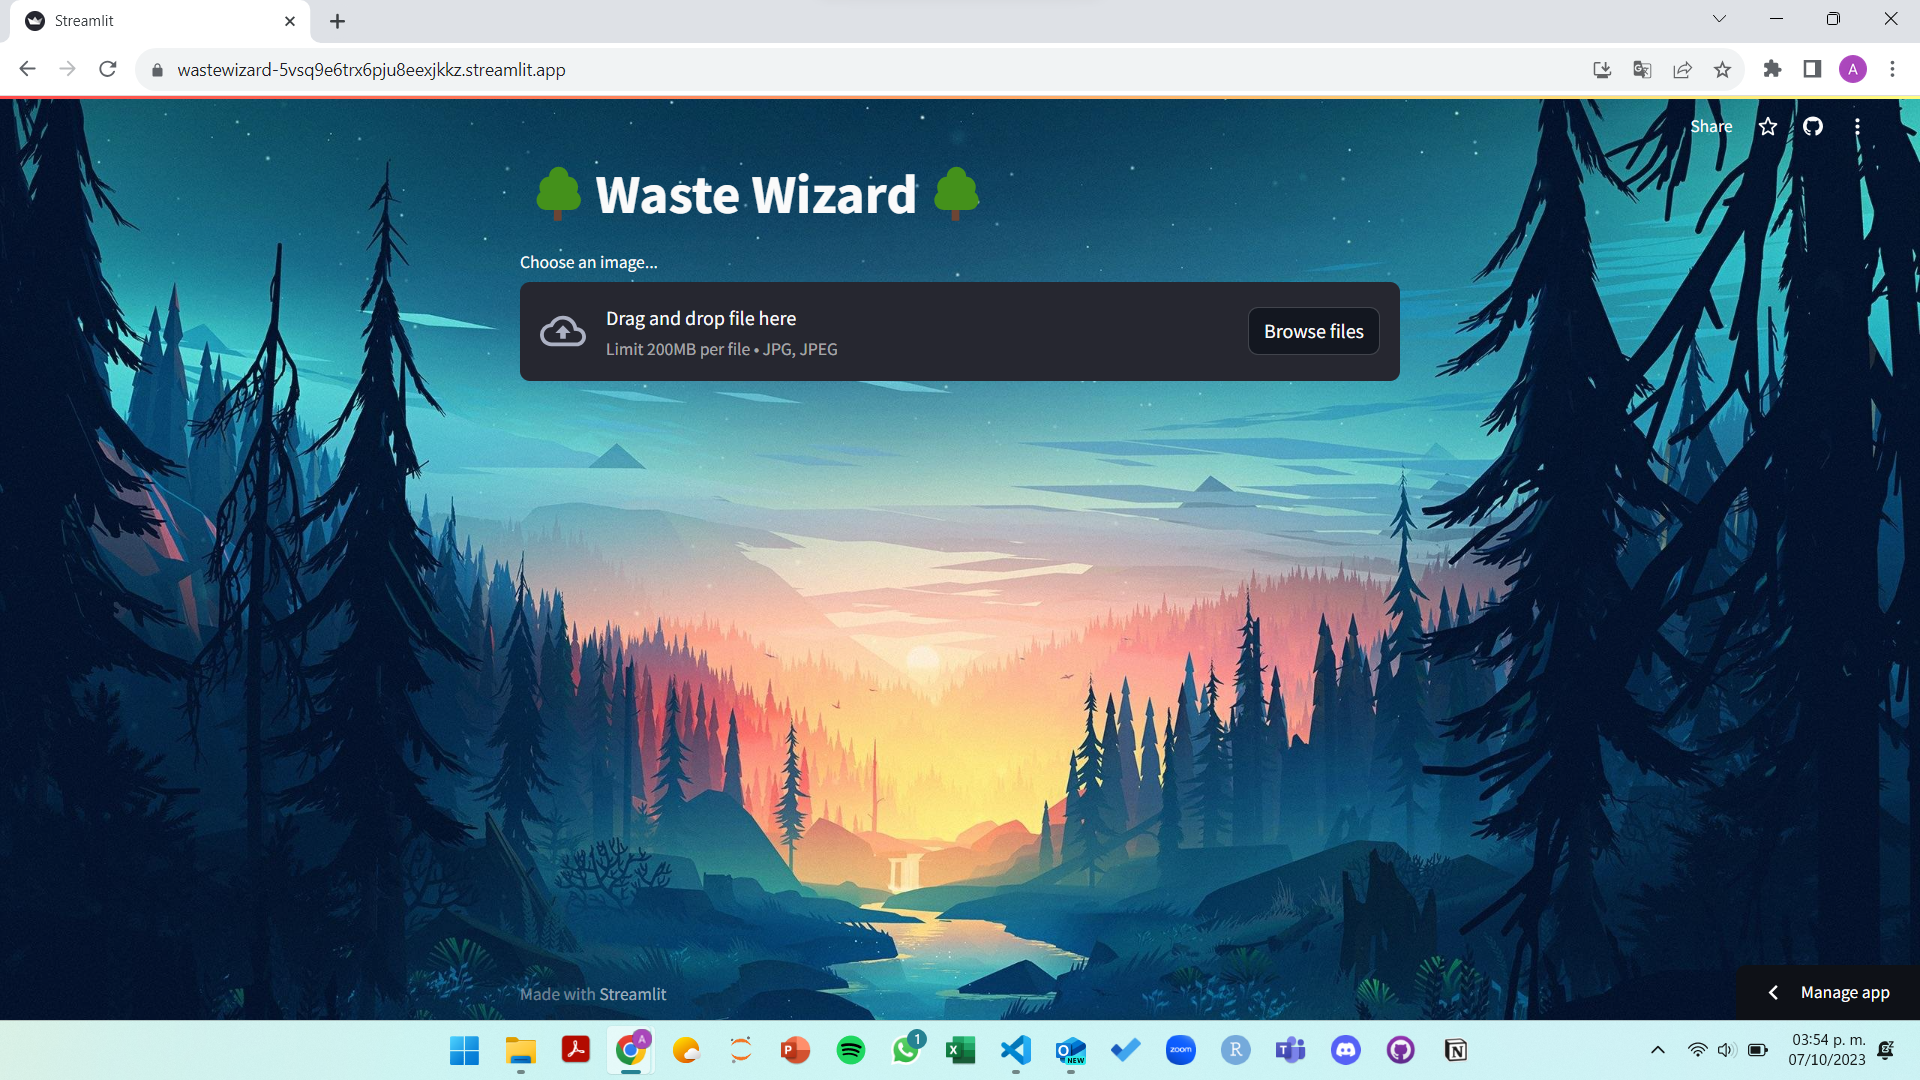Toggle the Chrome side panel
The width and height of the screenshot is (1920, 1080).
(x=1812, y=69)
